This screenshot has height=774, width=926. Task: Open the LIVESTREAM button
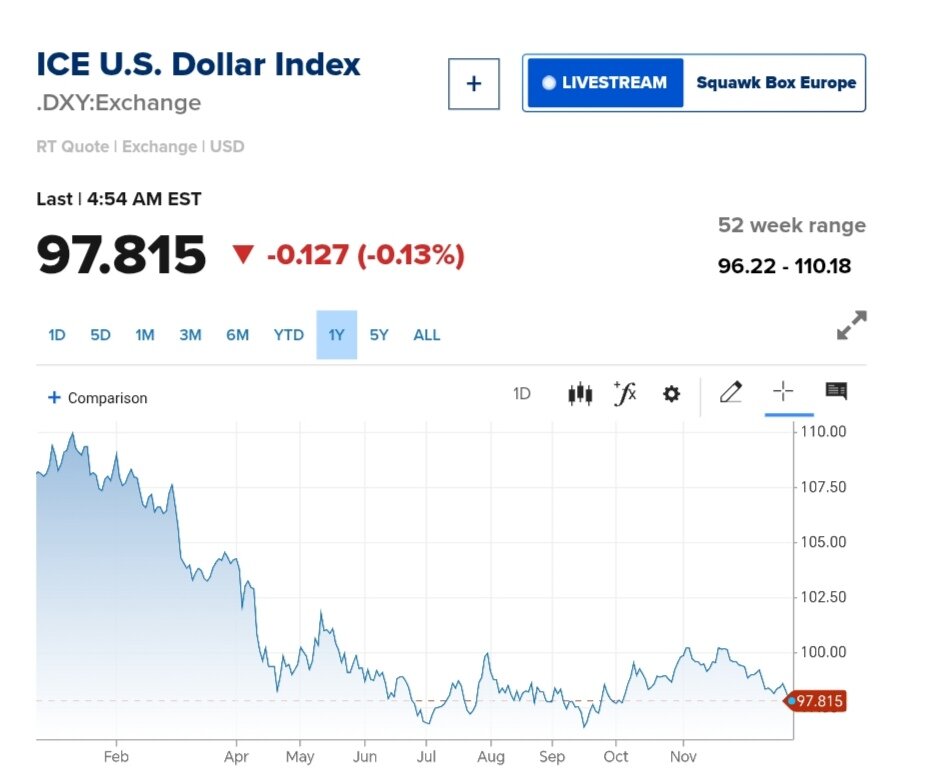click(604, 83)
